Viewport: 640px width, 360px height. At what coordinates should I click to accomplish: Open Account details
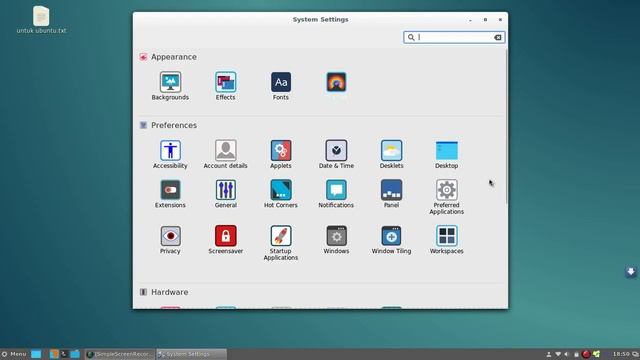[x=225, y=154]
